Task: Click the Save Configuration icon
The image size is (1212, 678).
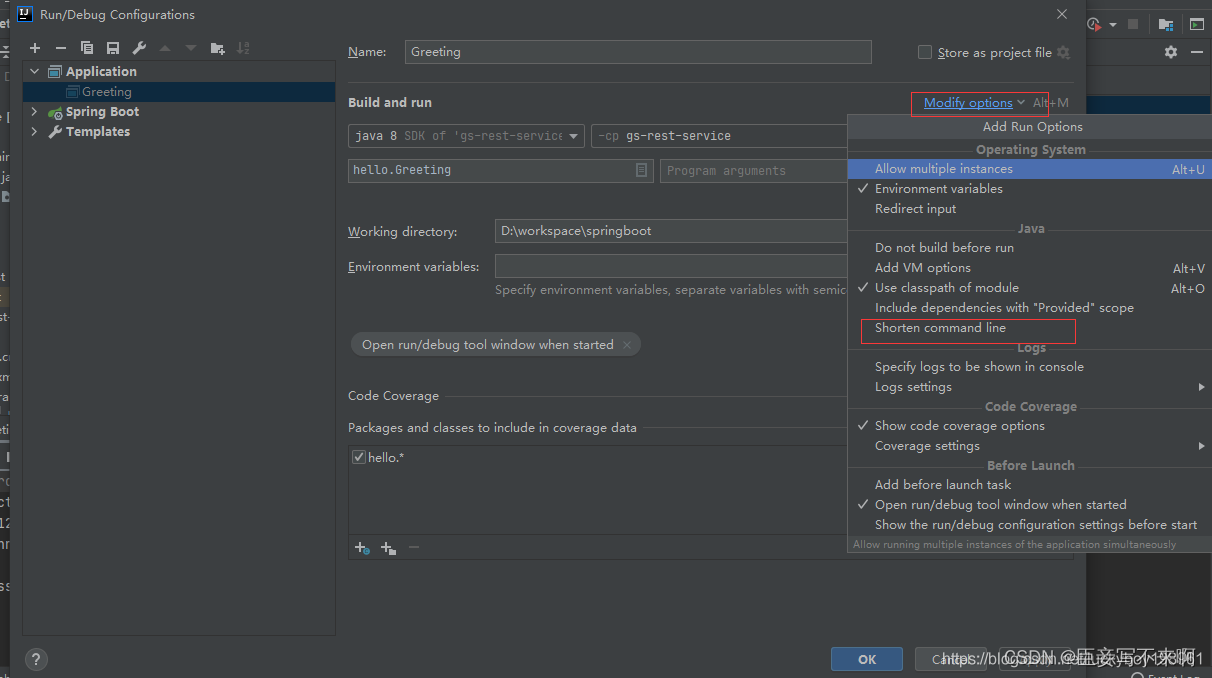Action: click(112, 47)
